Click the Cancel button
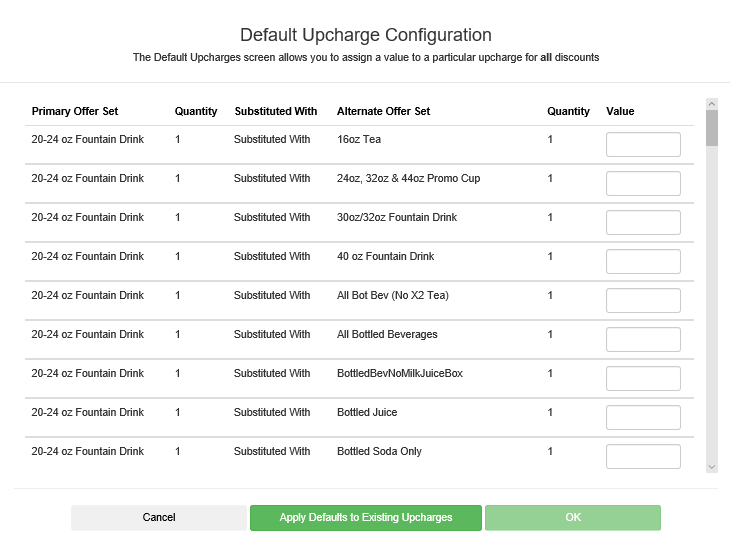The image size is (730, 543). point(158,517)
